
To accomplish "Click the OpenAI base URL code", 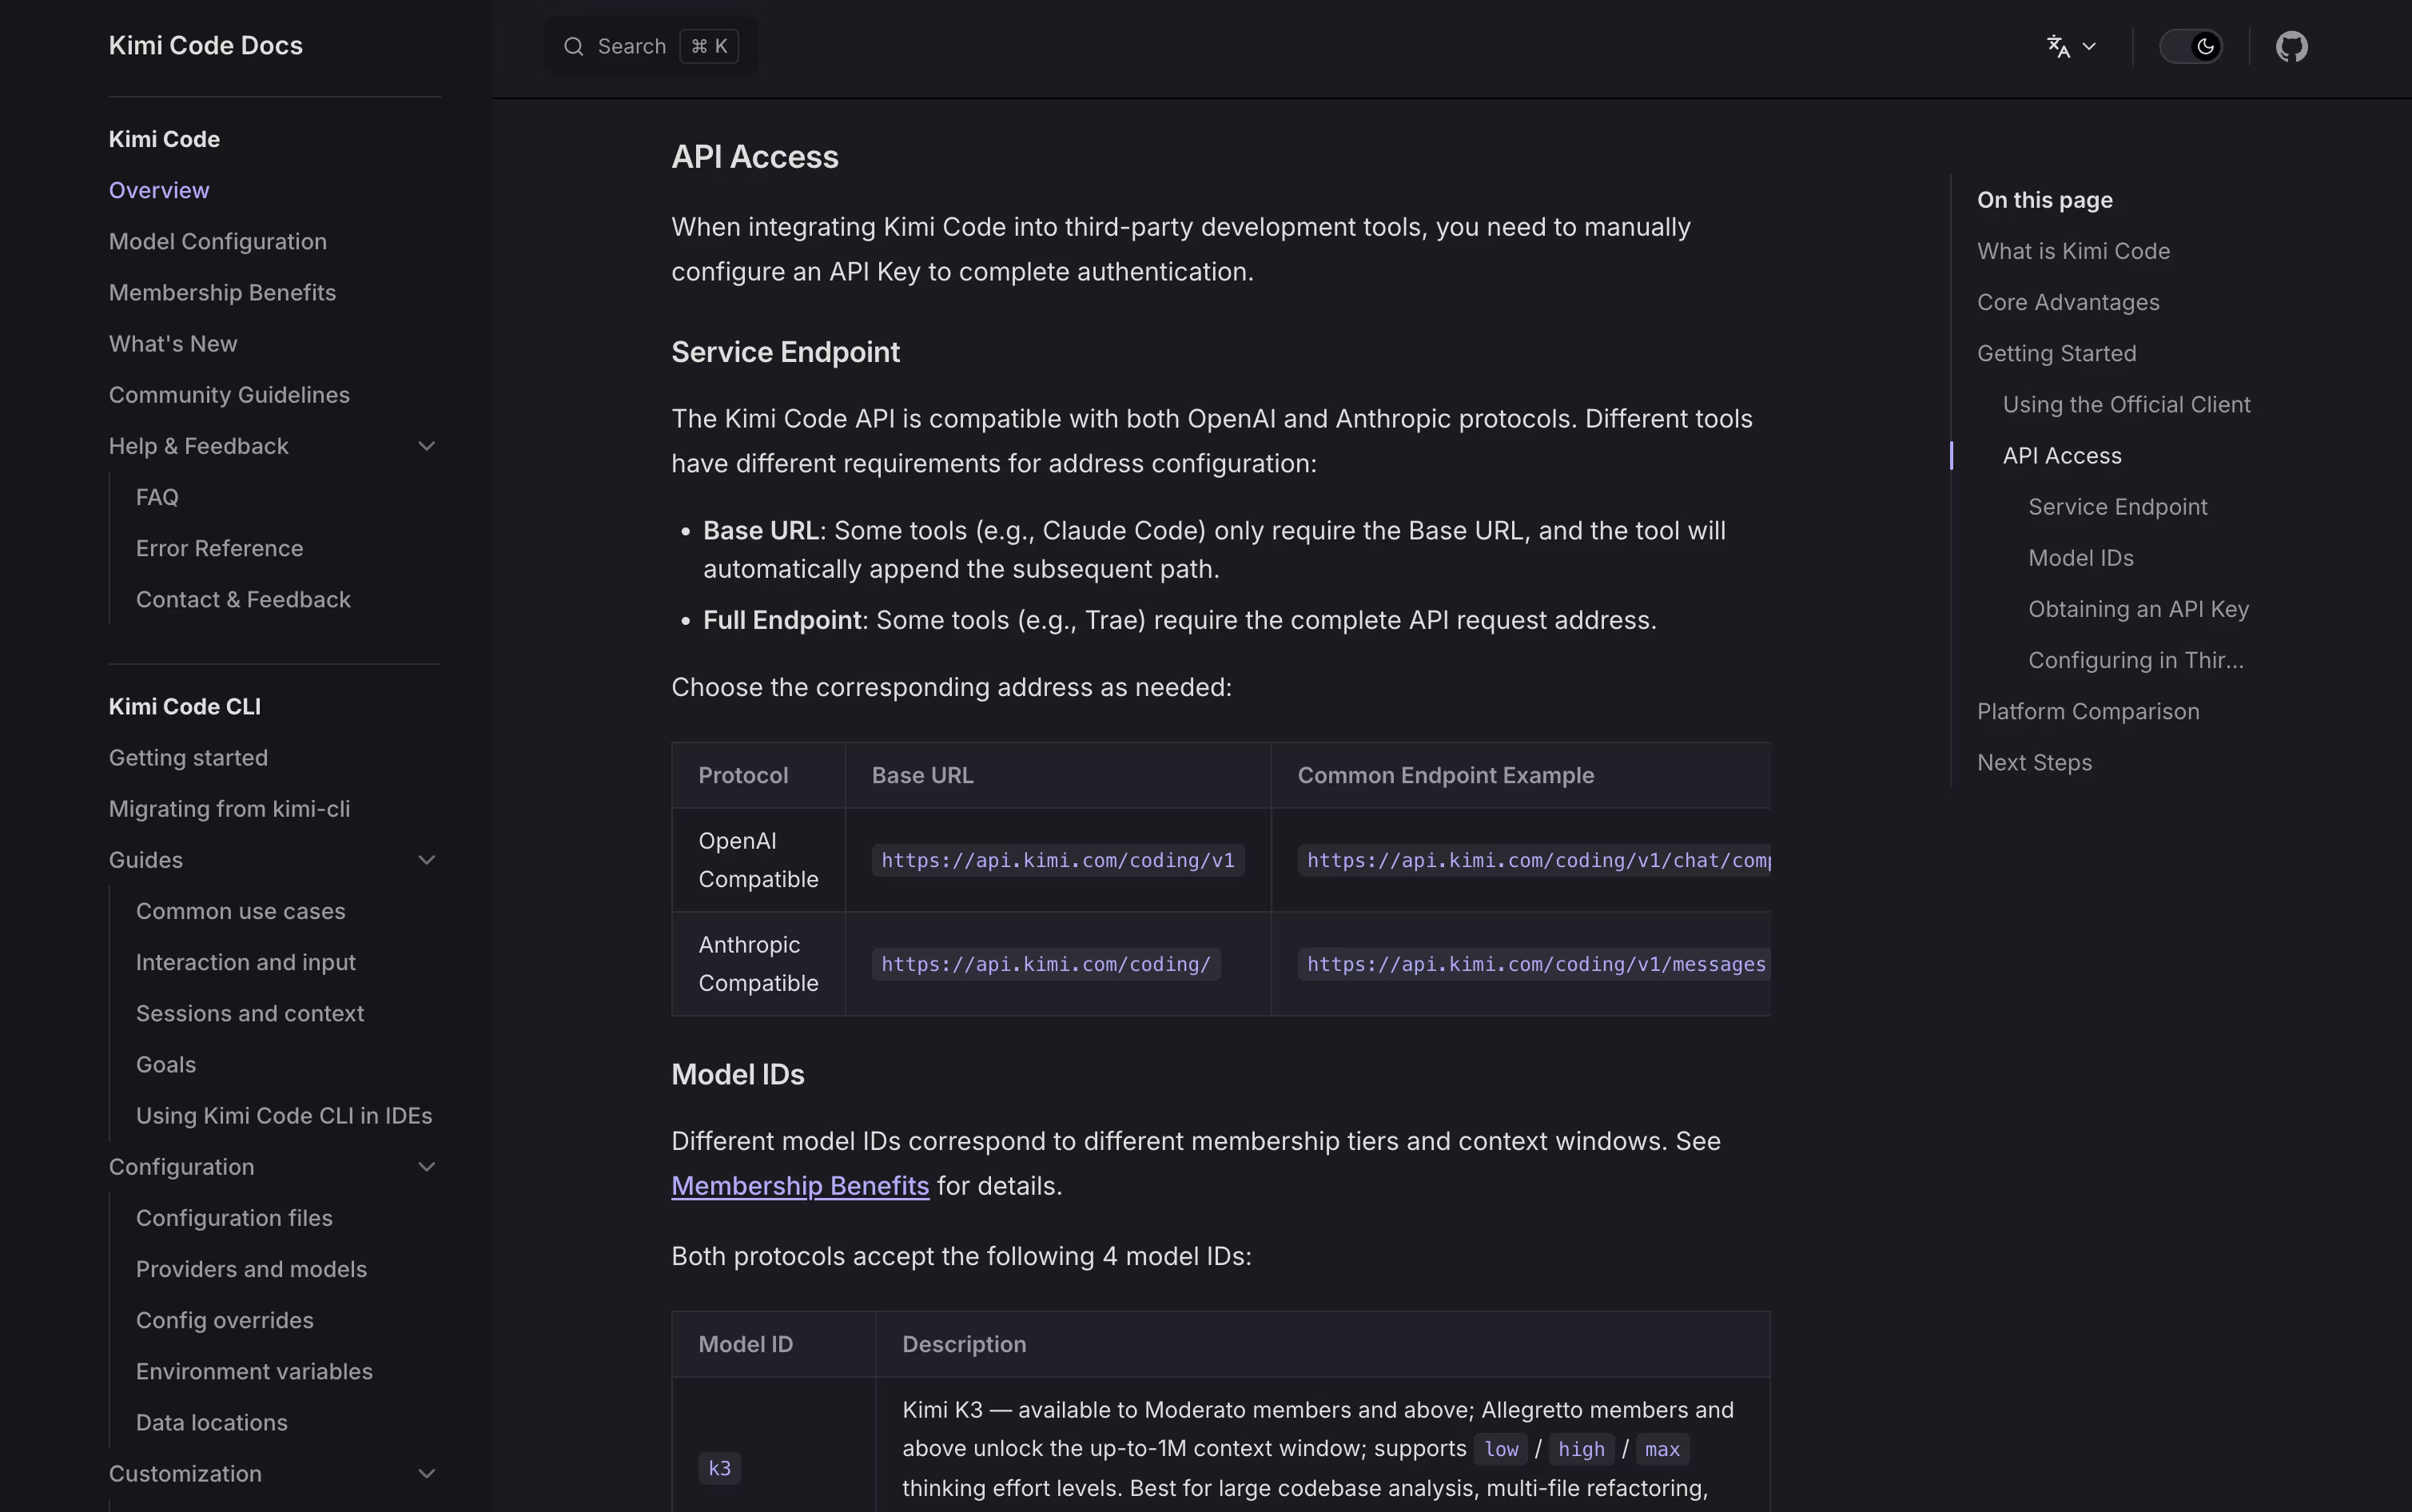I will [1058, 860].
